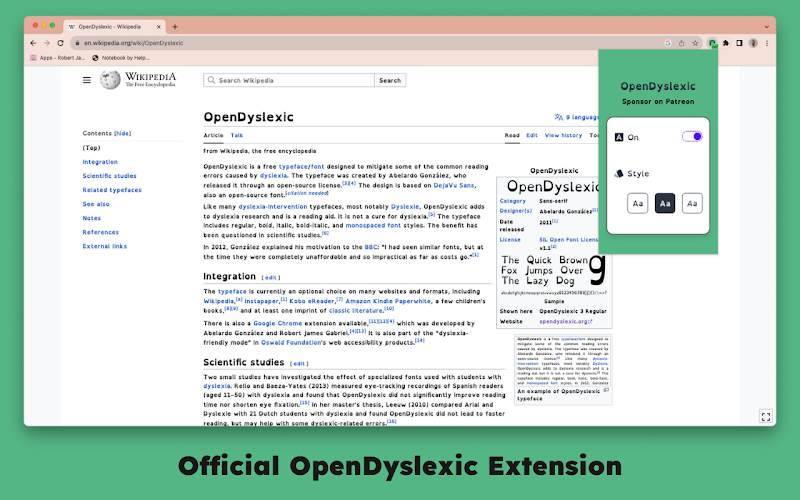Open the Amazon Kindle Paperwhite link
Viewport: 800px width, 500px height.
pos(388,301)
